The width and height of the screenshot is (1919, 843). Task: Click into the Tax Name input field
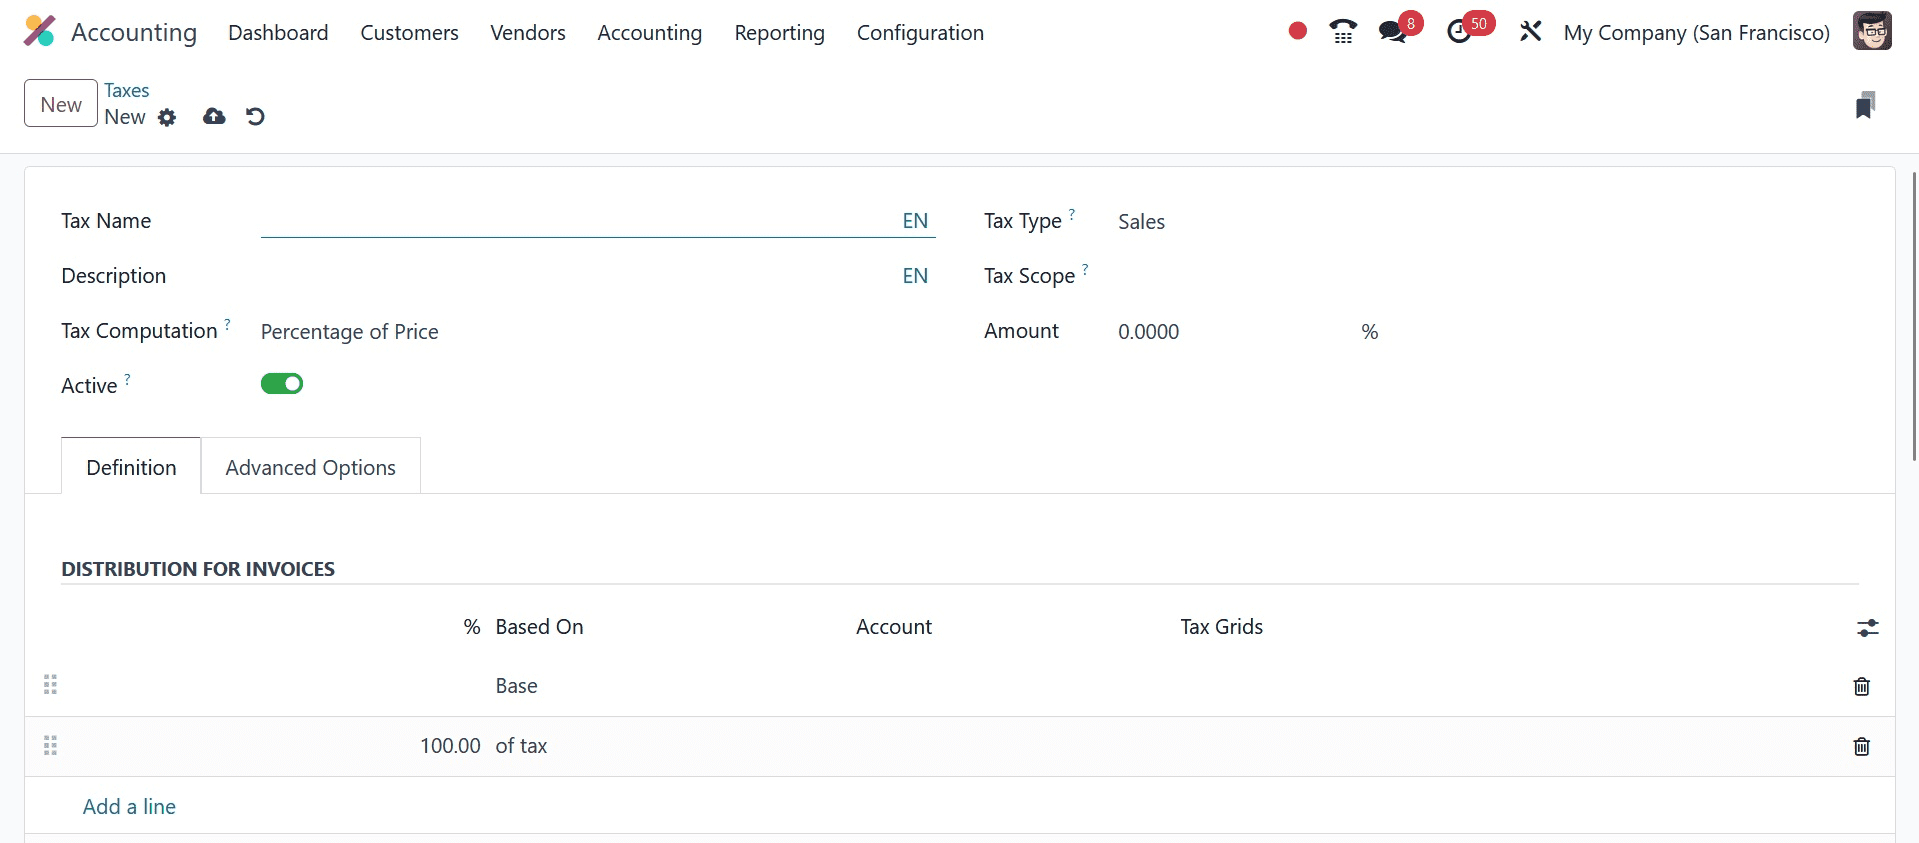(580, 221)
